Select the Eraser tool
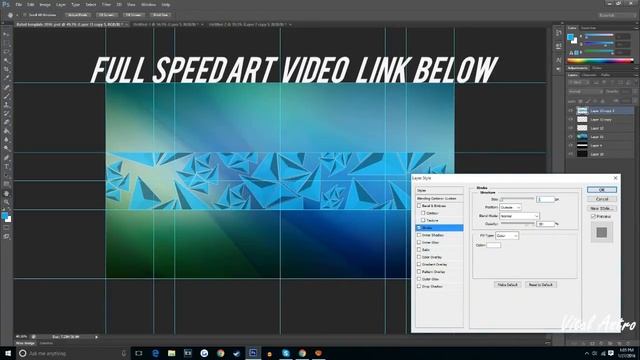The width and height of the screenshot is (640, 360). click(x=6, y=122)
